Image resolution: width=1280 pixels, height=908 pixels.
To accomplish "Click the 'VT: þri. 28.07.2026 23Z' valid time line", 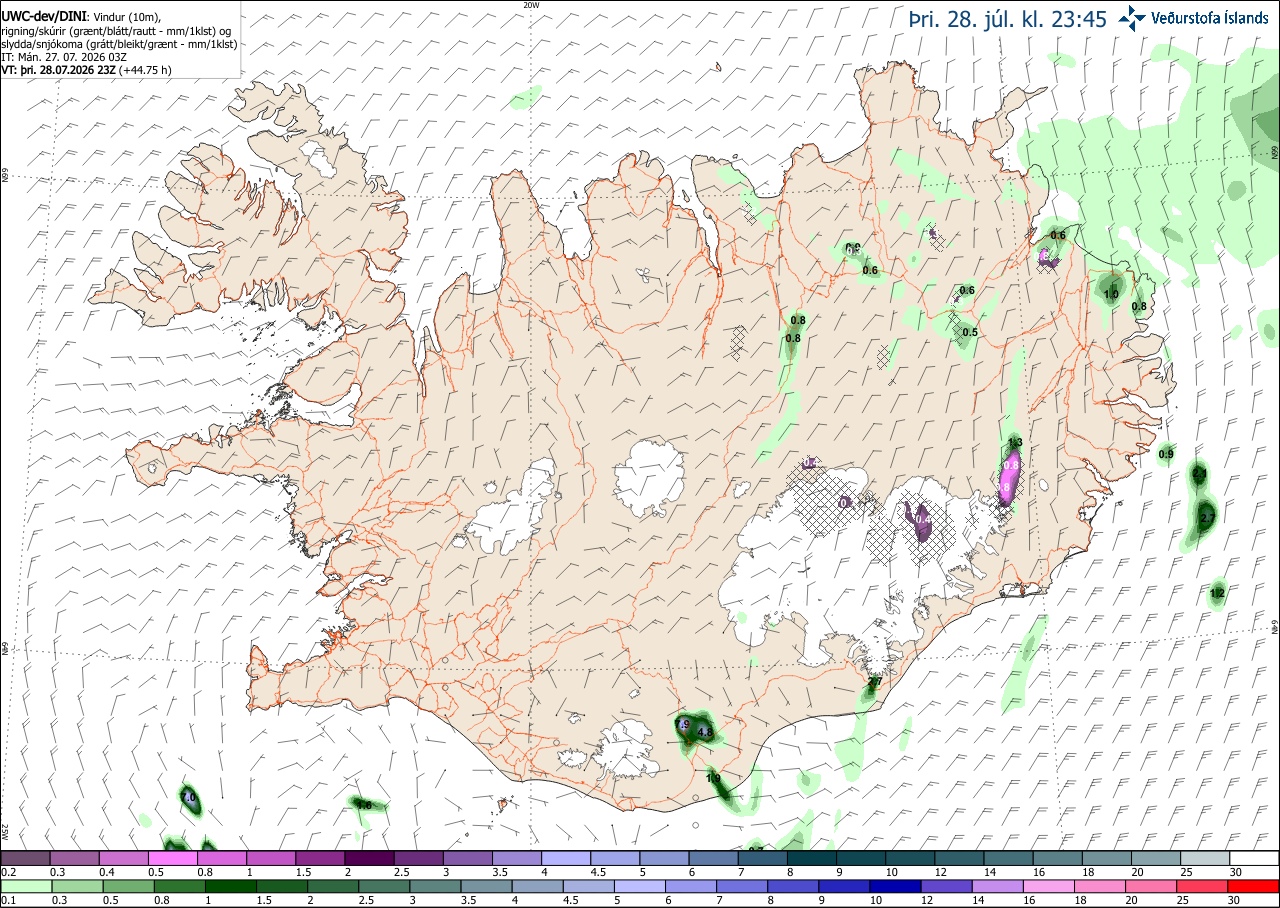I will click(59, 70).
